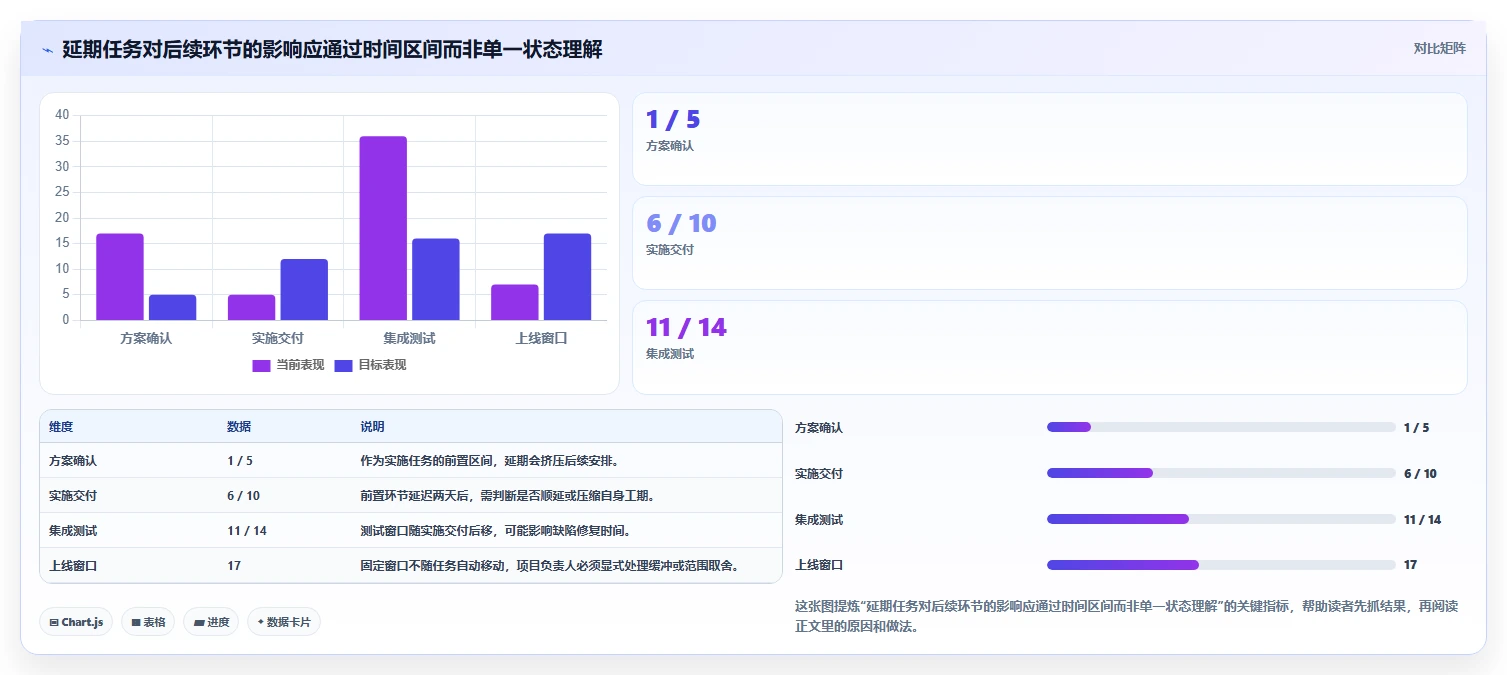This screenshot has height=675, width=1507.
Task: Click the 17 value beside the 上线窗口 progress bar
Action: click(1411, 565)
